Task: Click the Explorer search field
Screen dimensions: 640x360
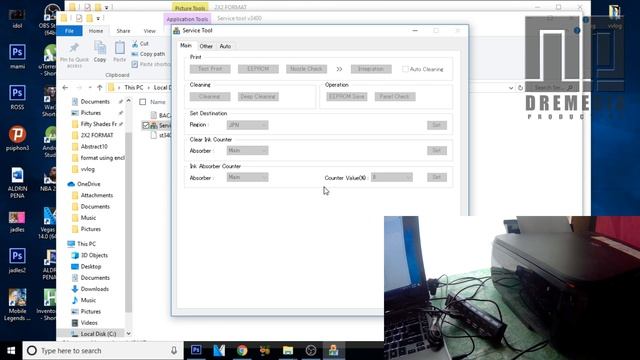Action: pyautogui.click(x=553, y=87)
